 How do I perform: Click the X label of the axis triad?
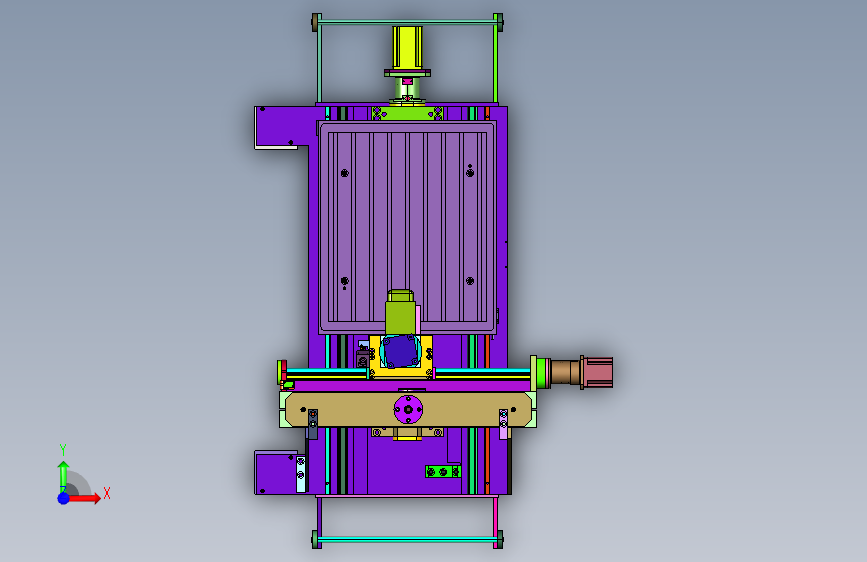coord(107,493)
